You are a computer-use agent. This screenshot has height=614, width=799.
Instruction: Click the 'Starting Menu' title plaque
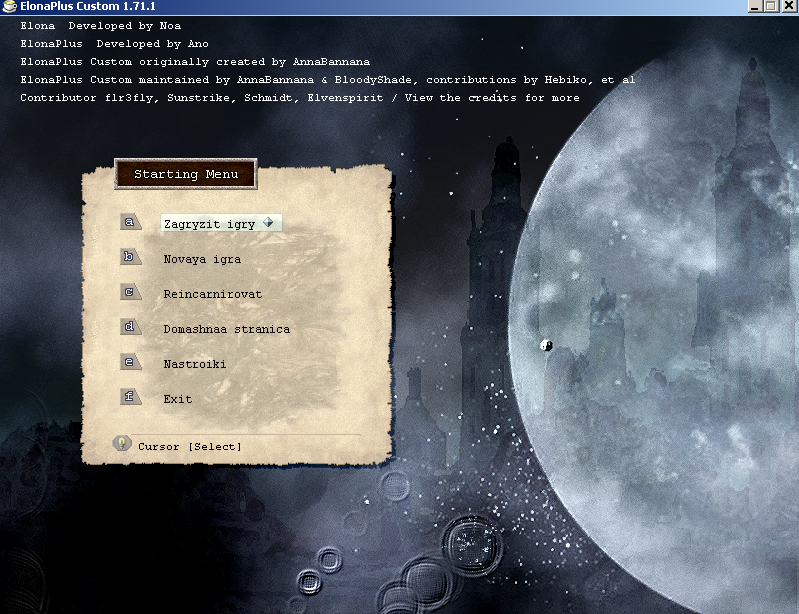tap(186, 174)
